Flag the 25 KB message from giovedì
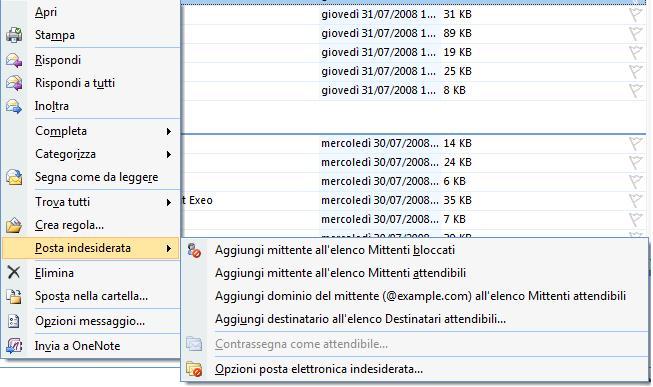Viewport: 653px width, 387px height. [x=636, y=72]
